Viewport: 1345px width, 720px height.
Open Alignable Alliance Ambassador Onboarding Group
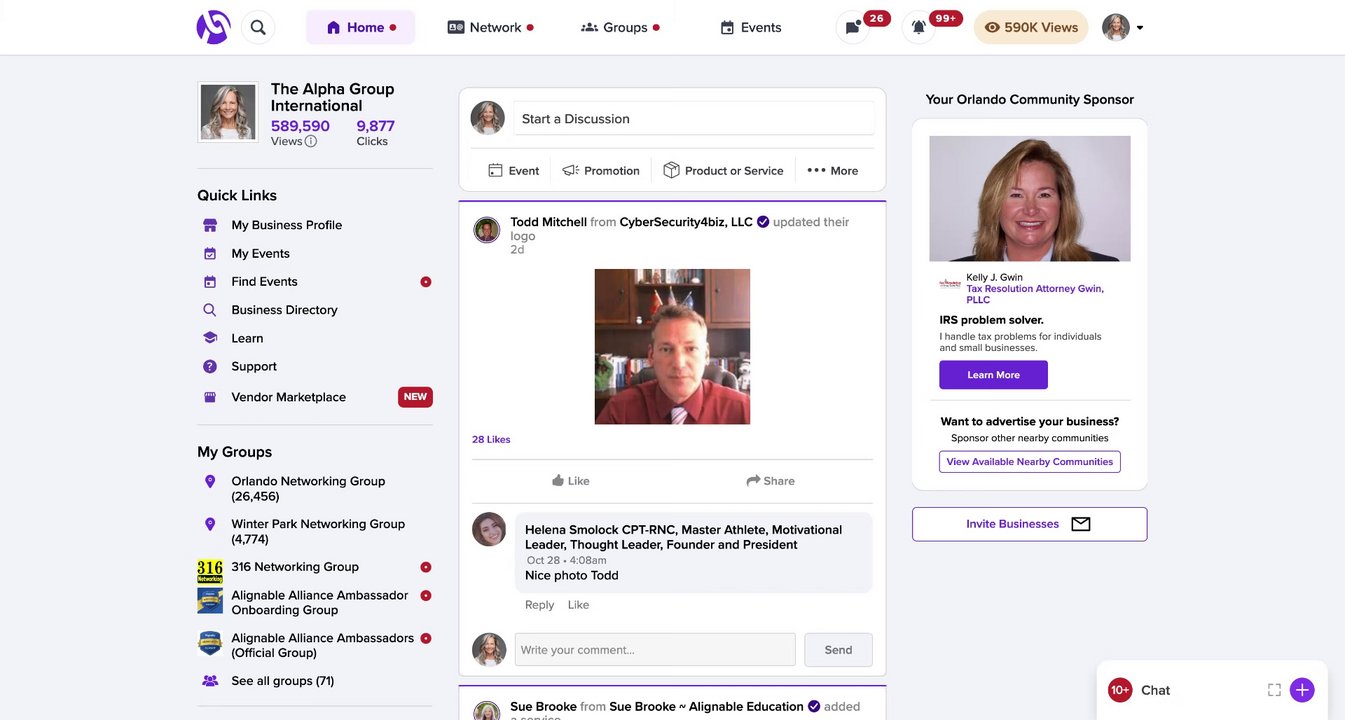click(x=320, y=603)
